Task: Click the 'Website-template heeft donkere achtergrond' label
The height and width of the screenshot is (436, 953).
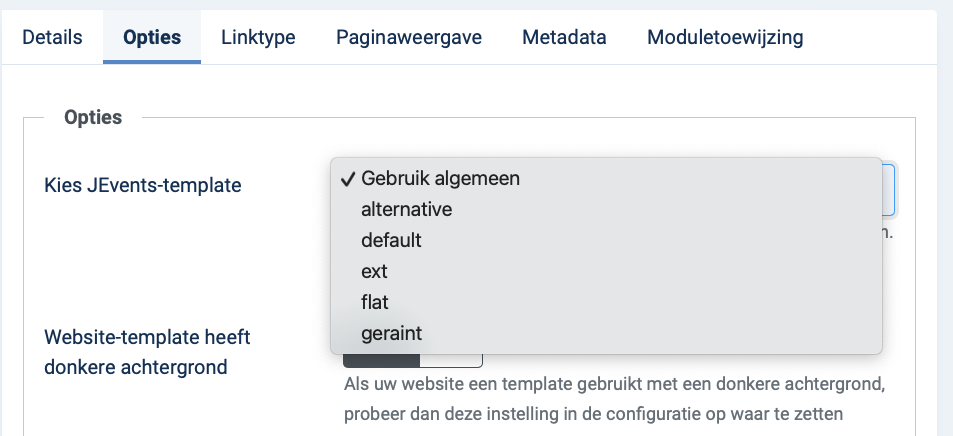Action: (x=148, y=352)
